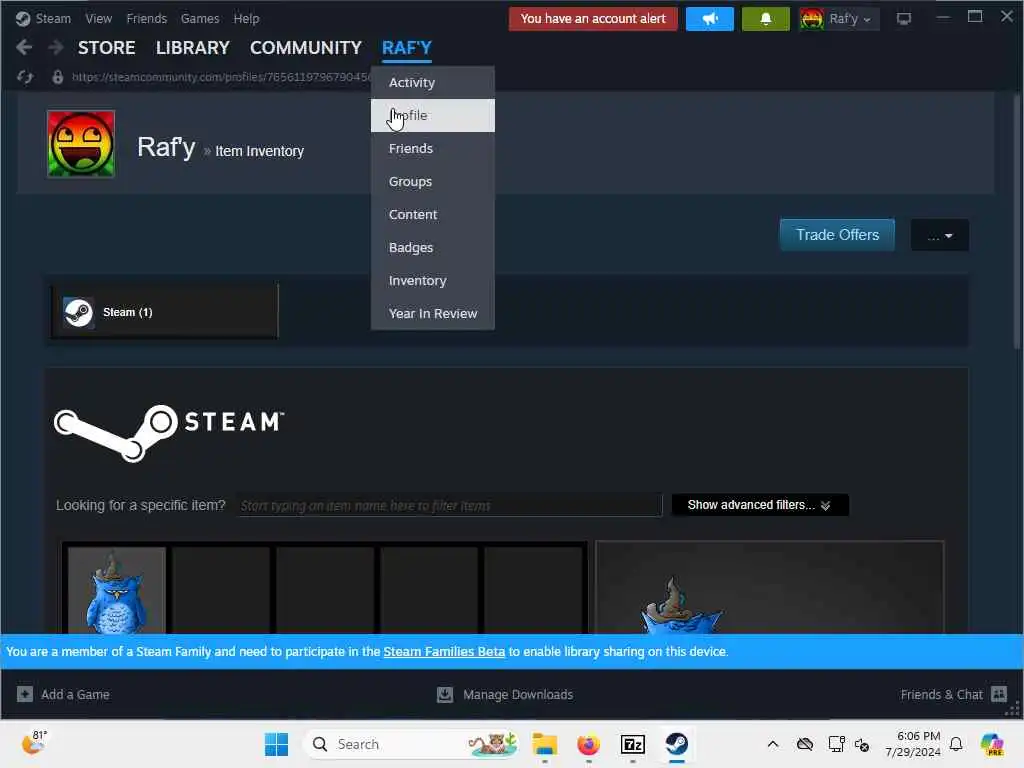Screen dimensions: 1024x768
Task: Open Firefox from the taskbar
Action: pos(588,744)
